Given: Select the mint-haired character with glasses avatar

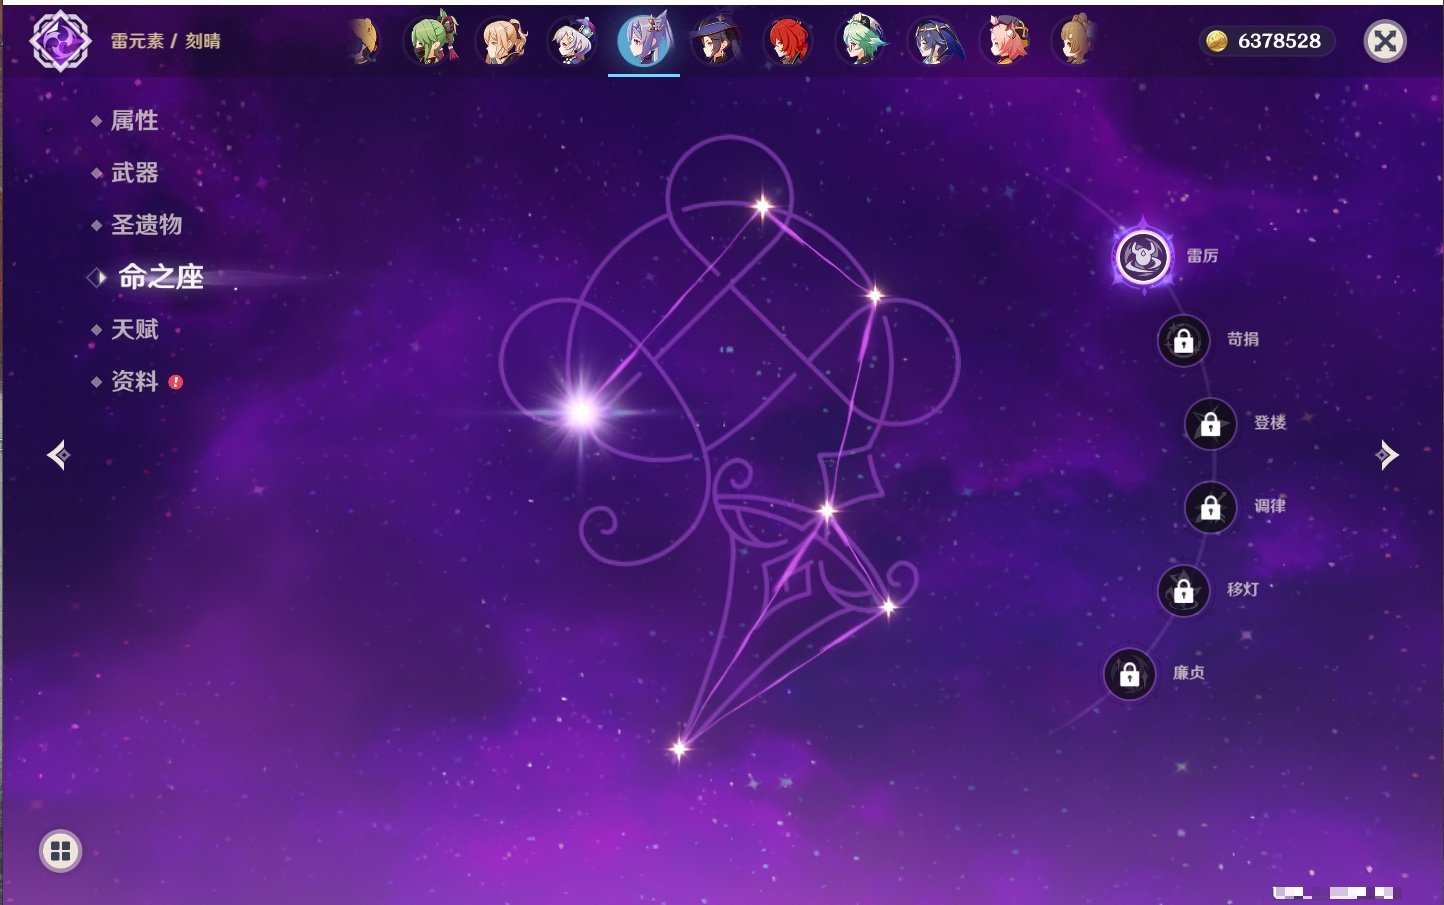Looking at the screenshot, I should click(x=860, y=41).
